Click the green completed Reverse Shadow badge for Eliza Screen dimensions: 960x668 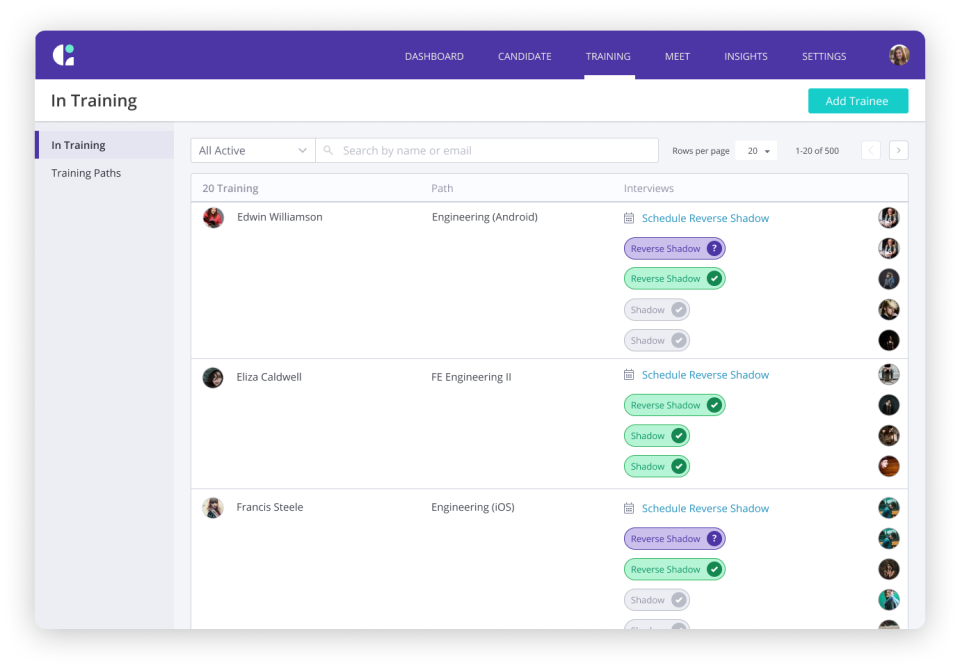(675, 405)
